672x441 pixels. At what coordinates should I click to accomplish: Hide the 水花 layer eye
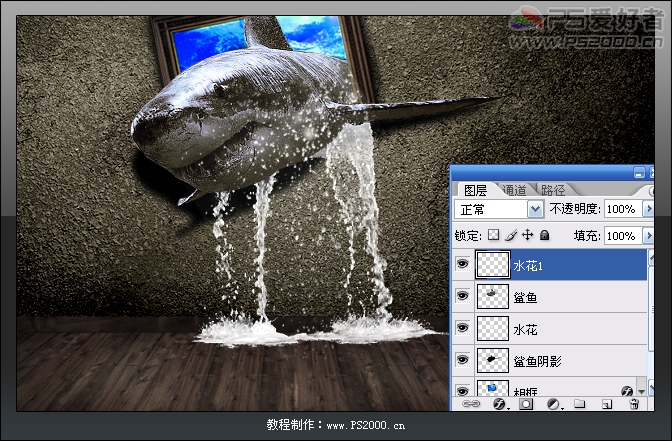(462, 328)
